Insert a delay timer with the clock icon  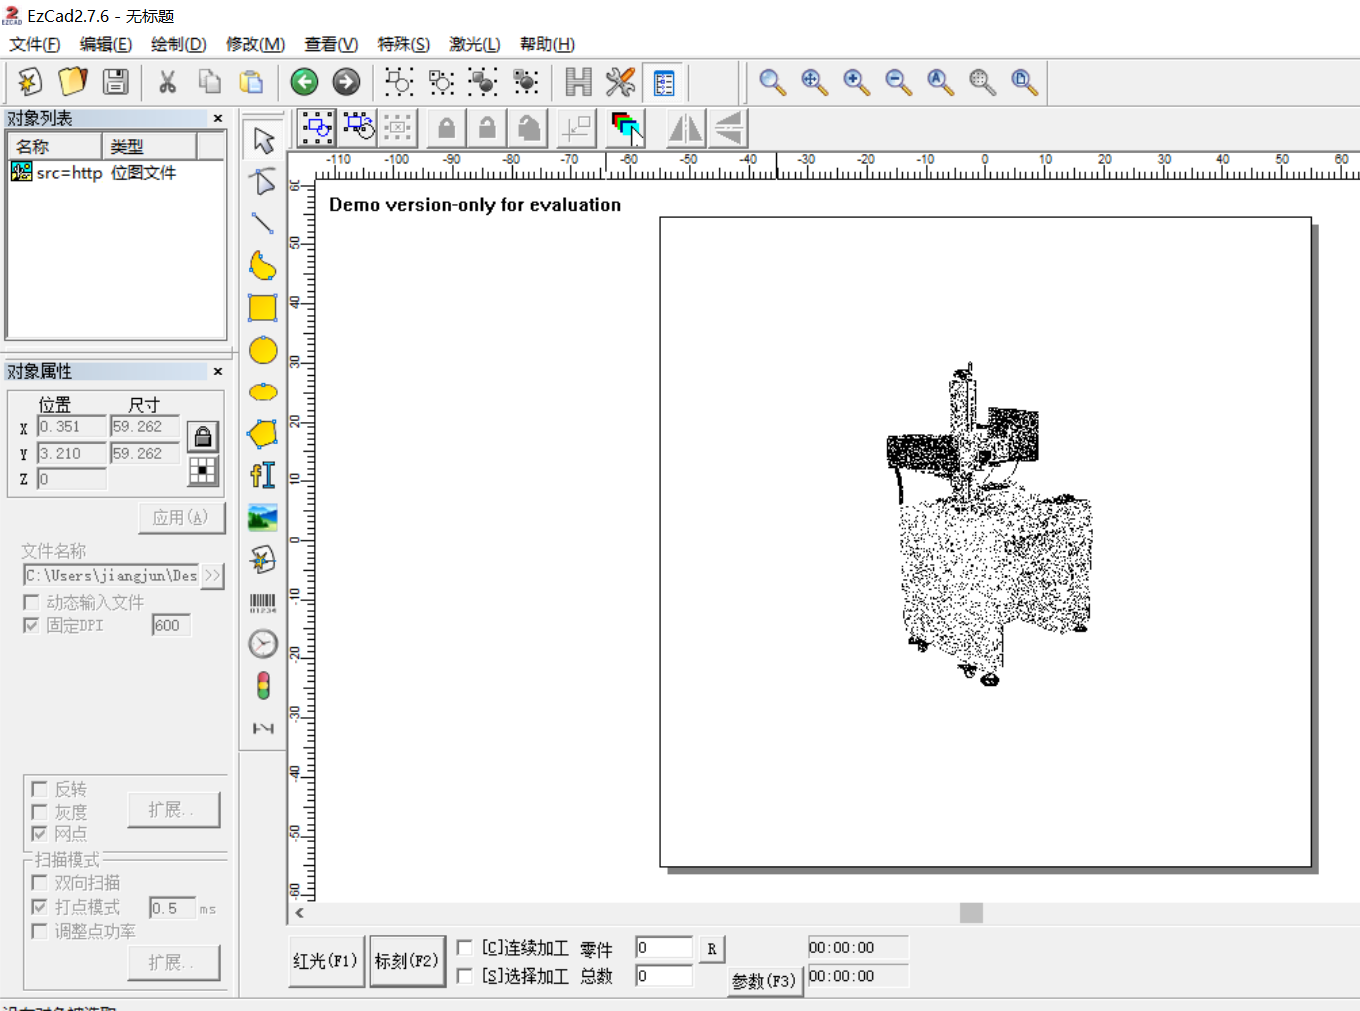click(x=263, y=644)
